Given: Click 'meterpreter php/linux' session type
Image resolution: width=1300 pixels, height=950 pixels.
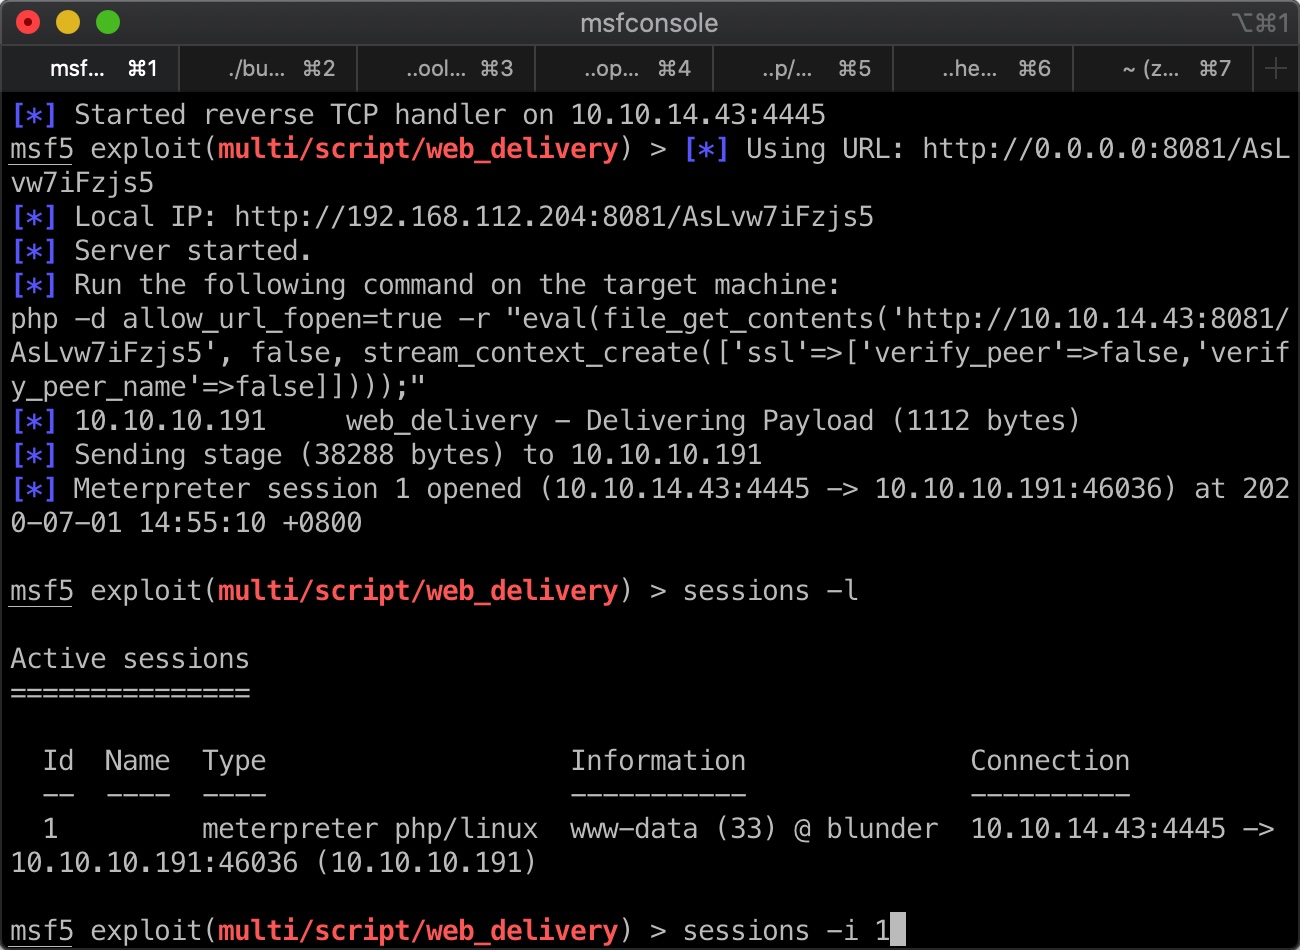Looking at the screenshot, I should 370,829.
